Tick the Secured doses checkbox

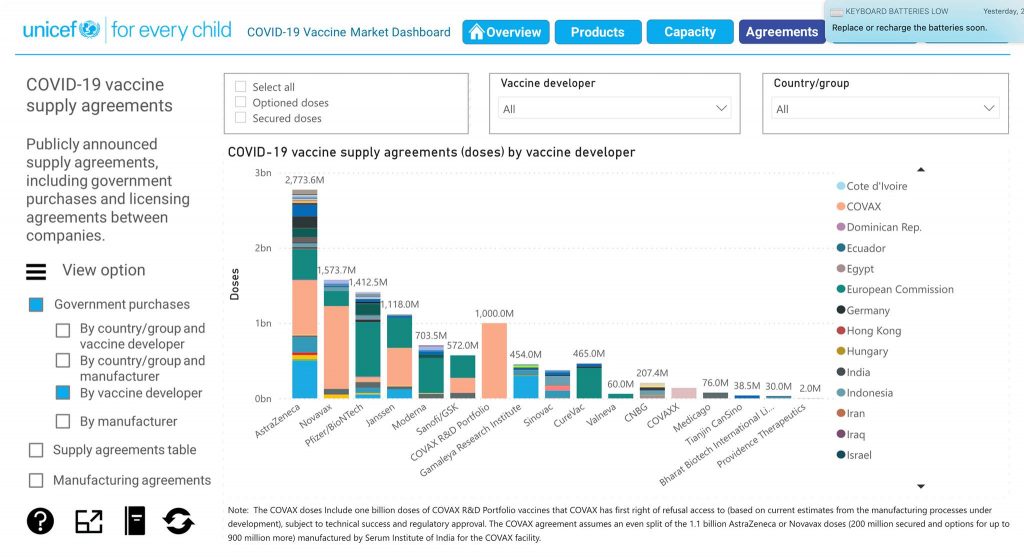pyautogui.click(x=240, y=118)
